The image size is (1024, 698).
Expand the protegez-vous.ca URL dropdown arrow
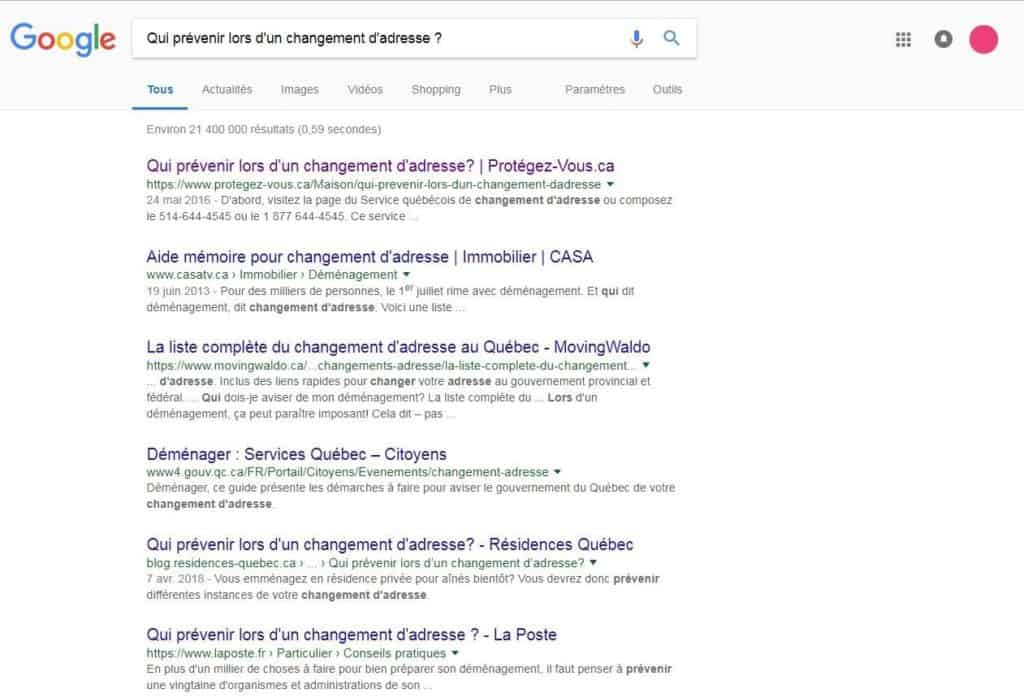[x=610, y=185]
